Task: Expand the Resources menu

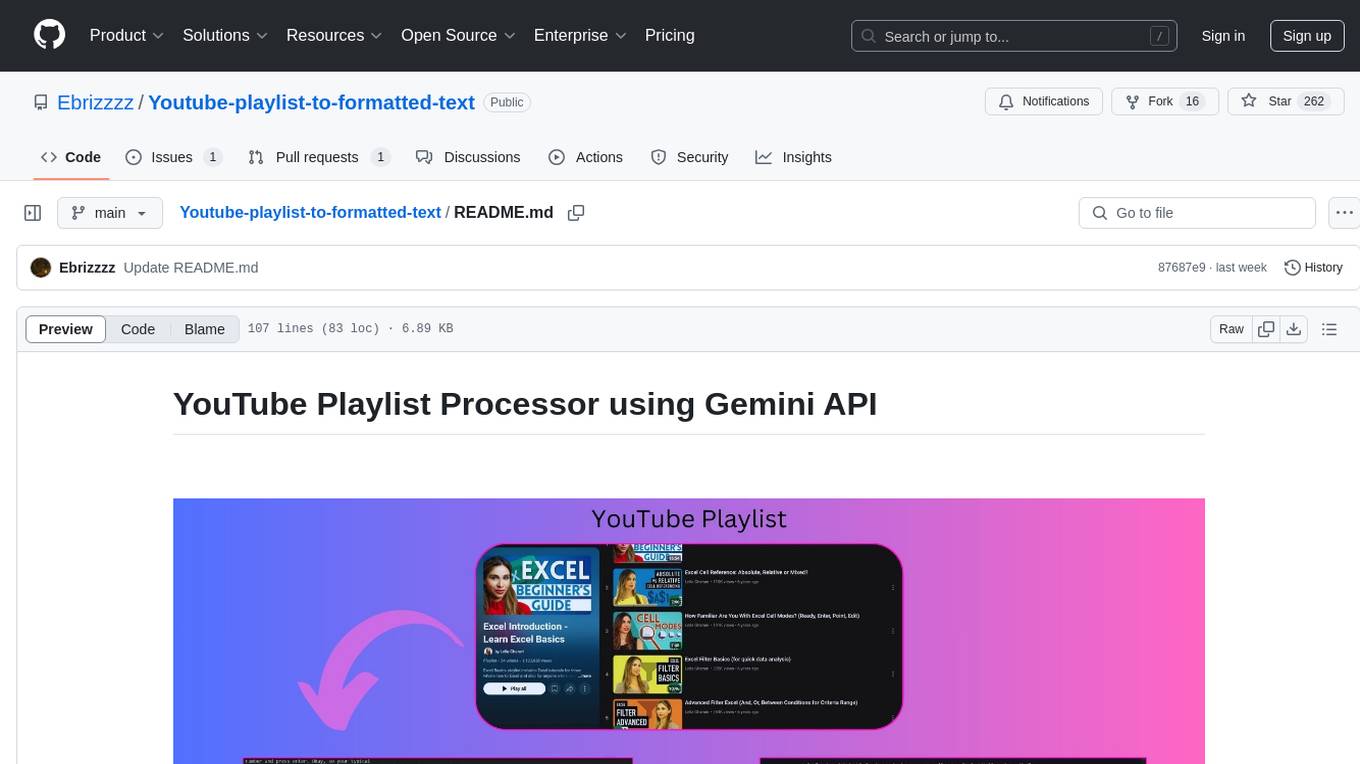Action: coord(335,35)
